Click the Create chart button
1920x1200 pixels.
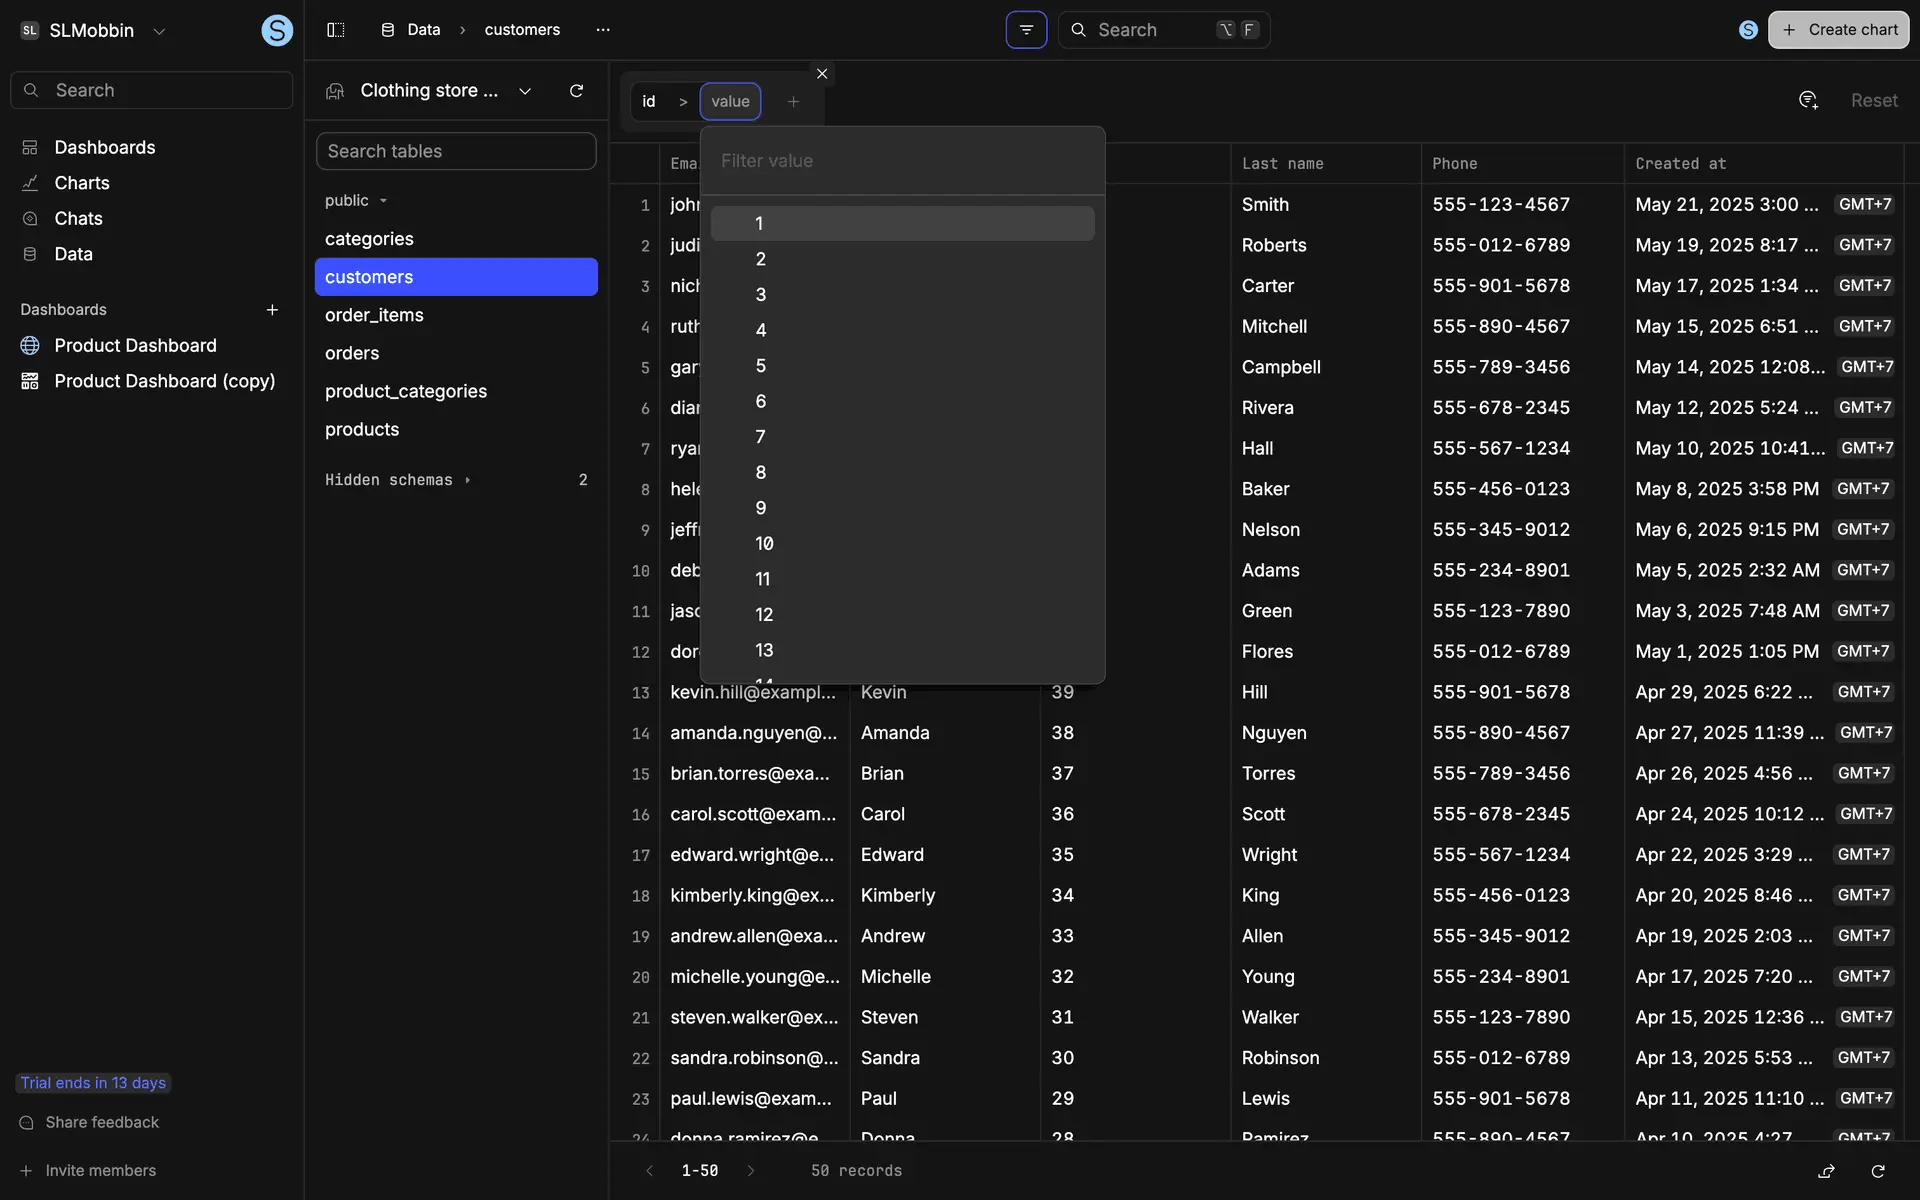coord(1838,30)
